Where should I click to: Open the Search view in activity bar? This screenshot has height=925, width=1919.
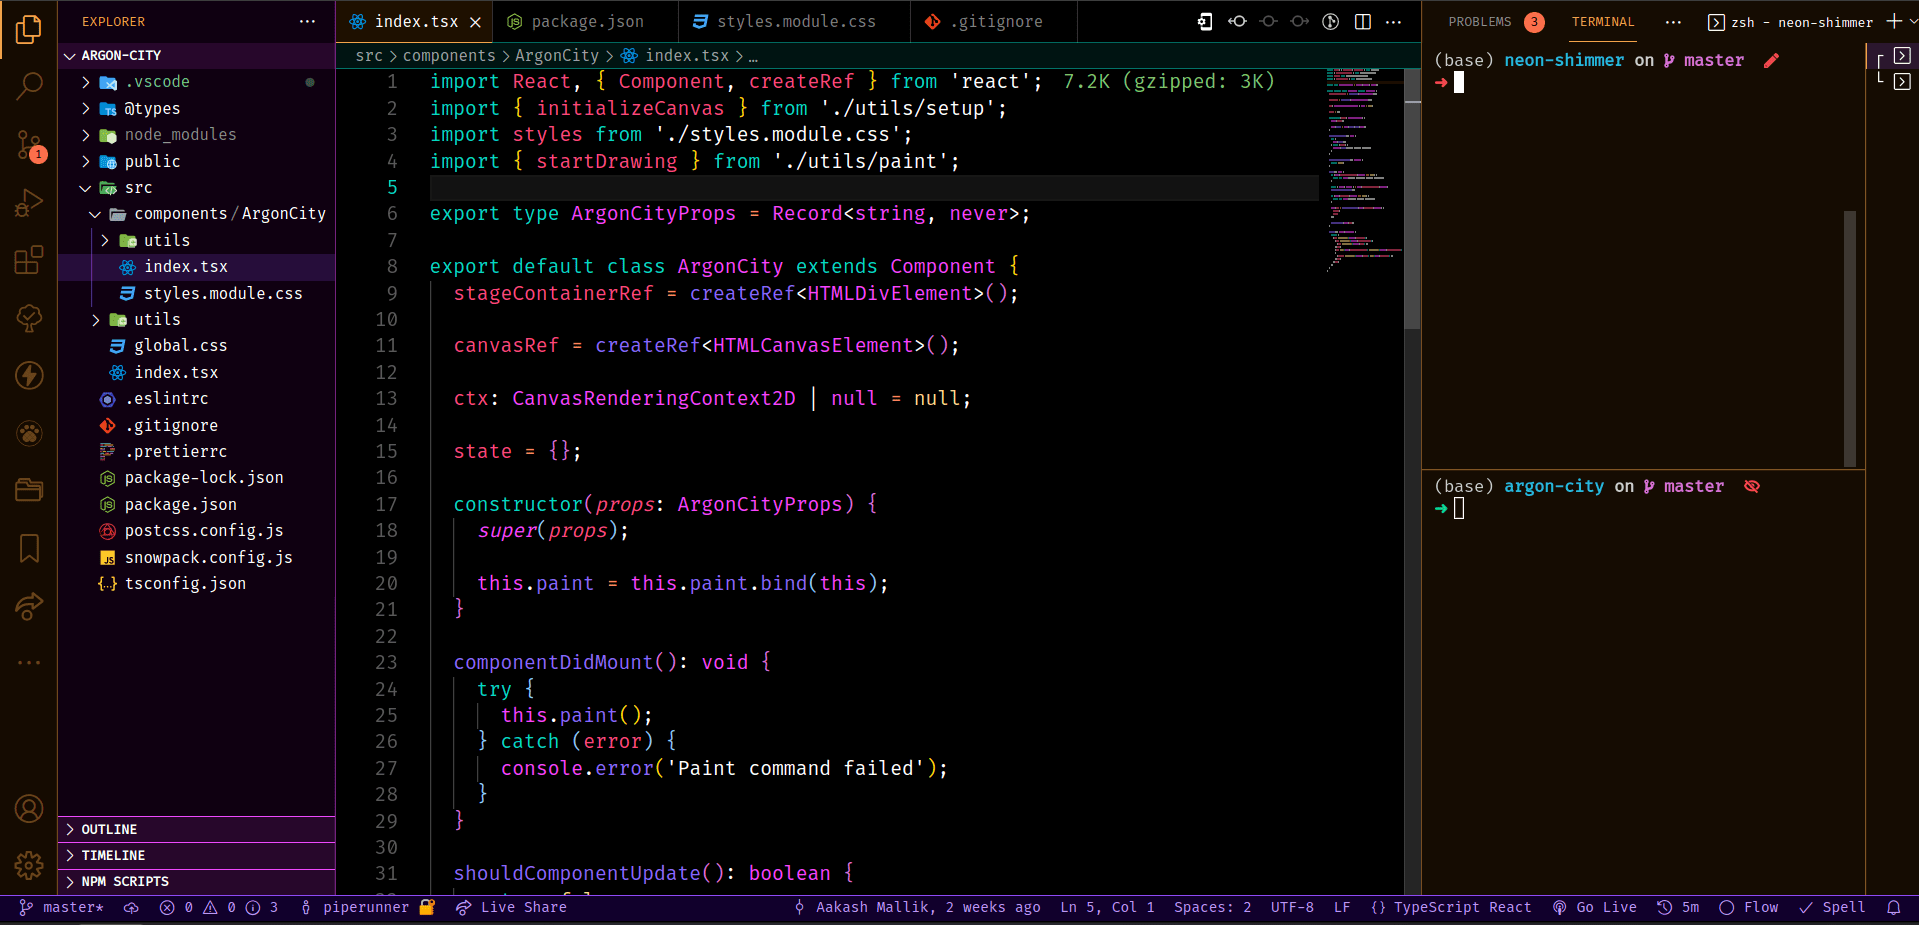pyautogui.click(x=29, y=87)
